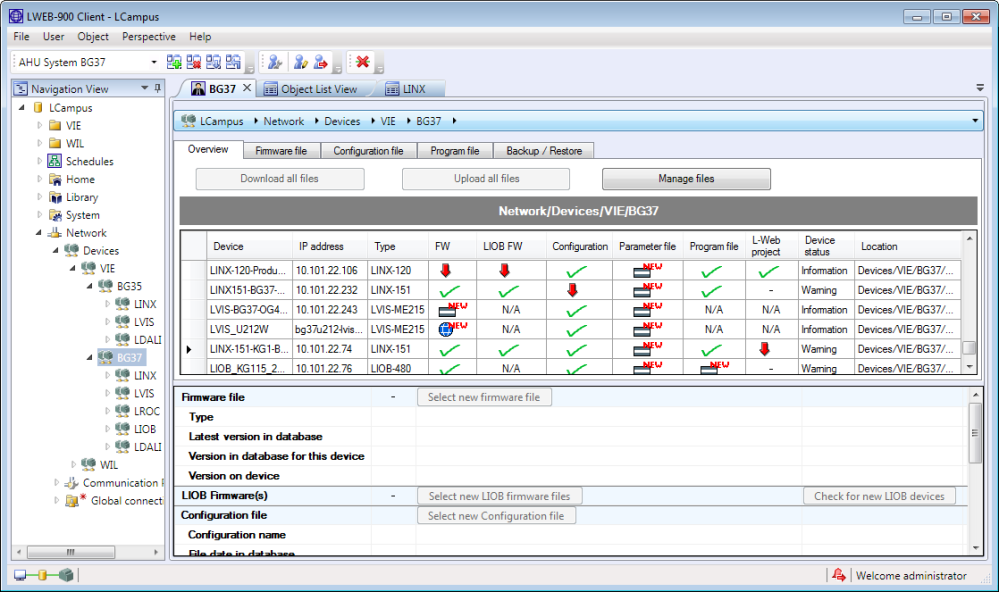
Task: Click current row arrow indicator beside LINX-151-KG1-B
Action: click(189, 349)
